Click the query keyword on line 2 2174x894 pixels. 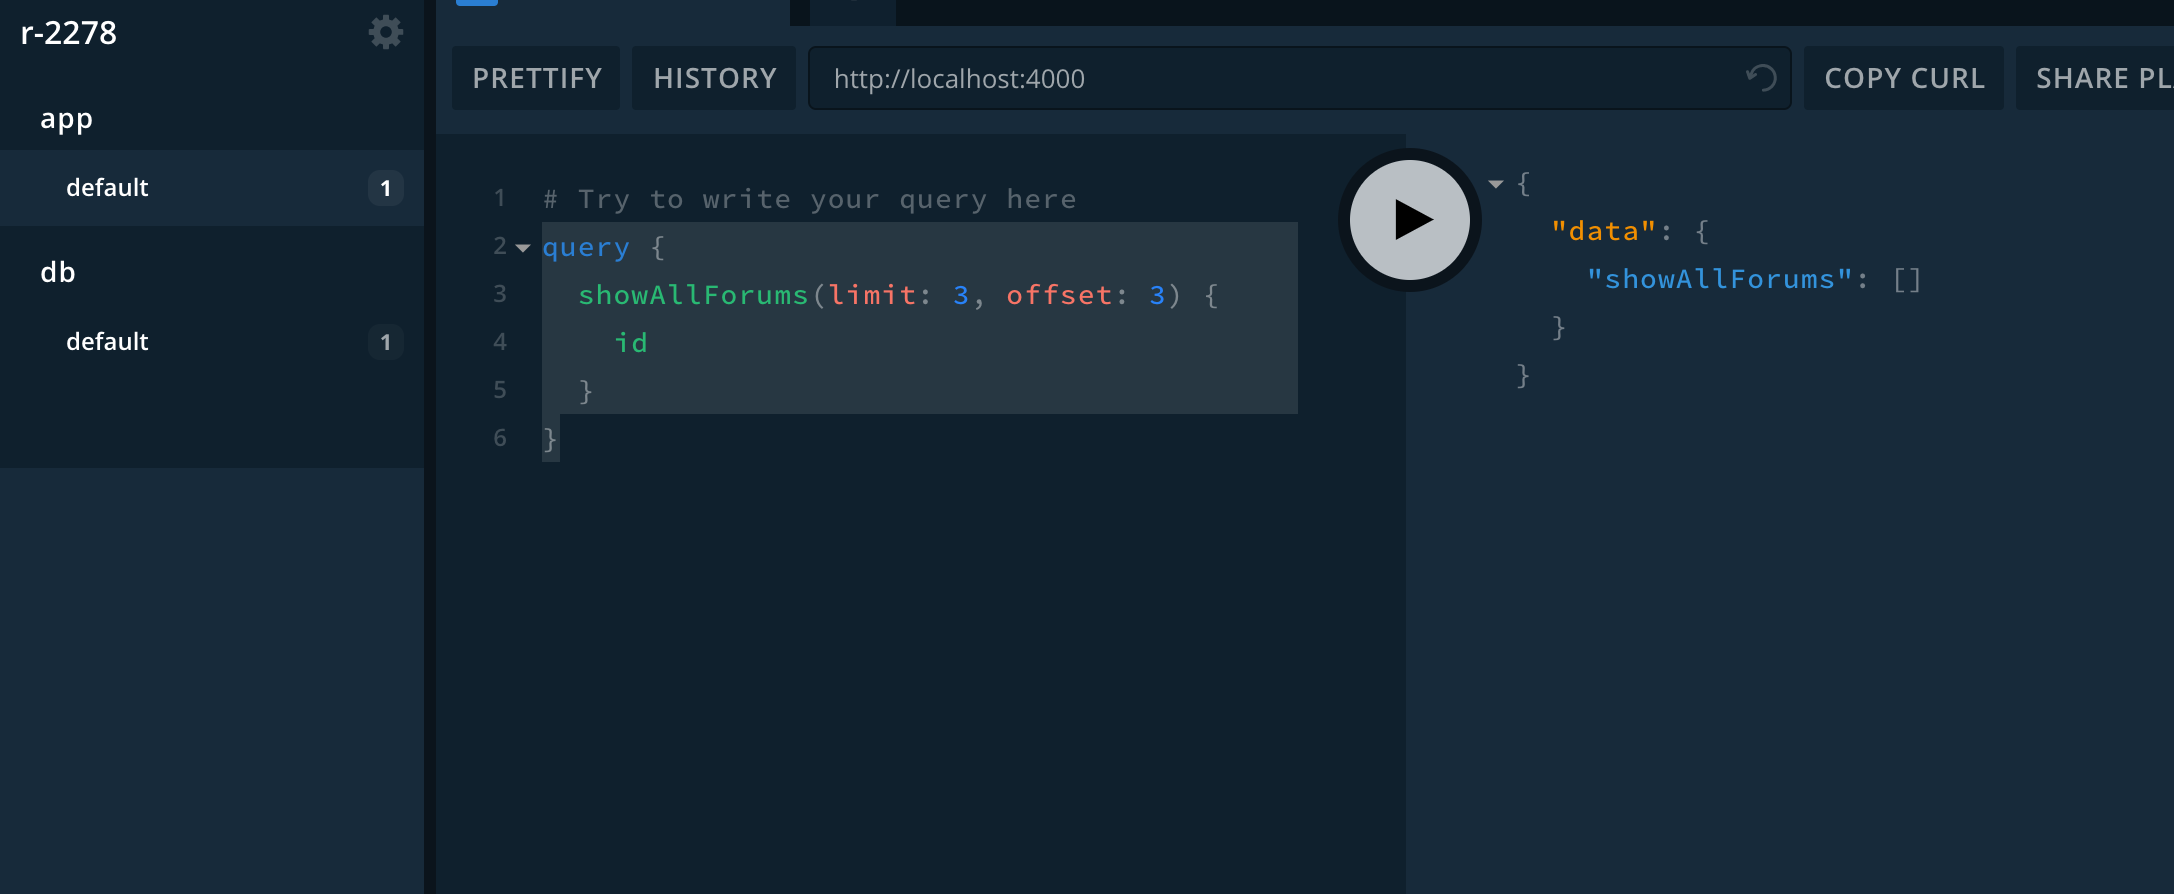coord(586,247)
